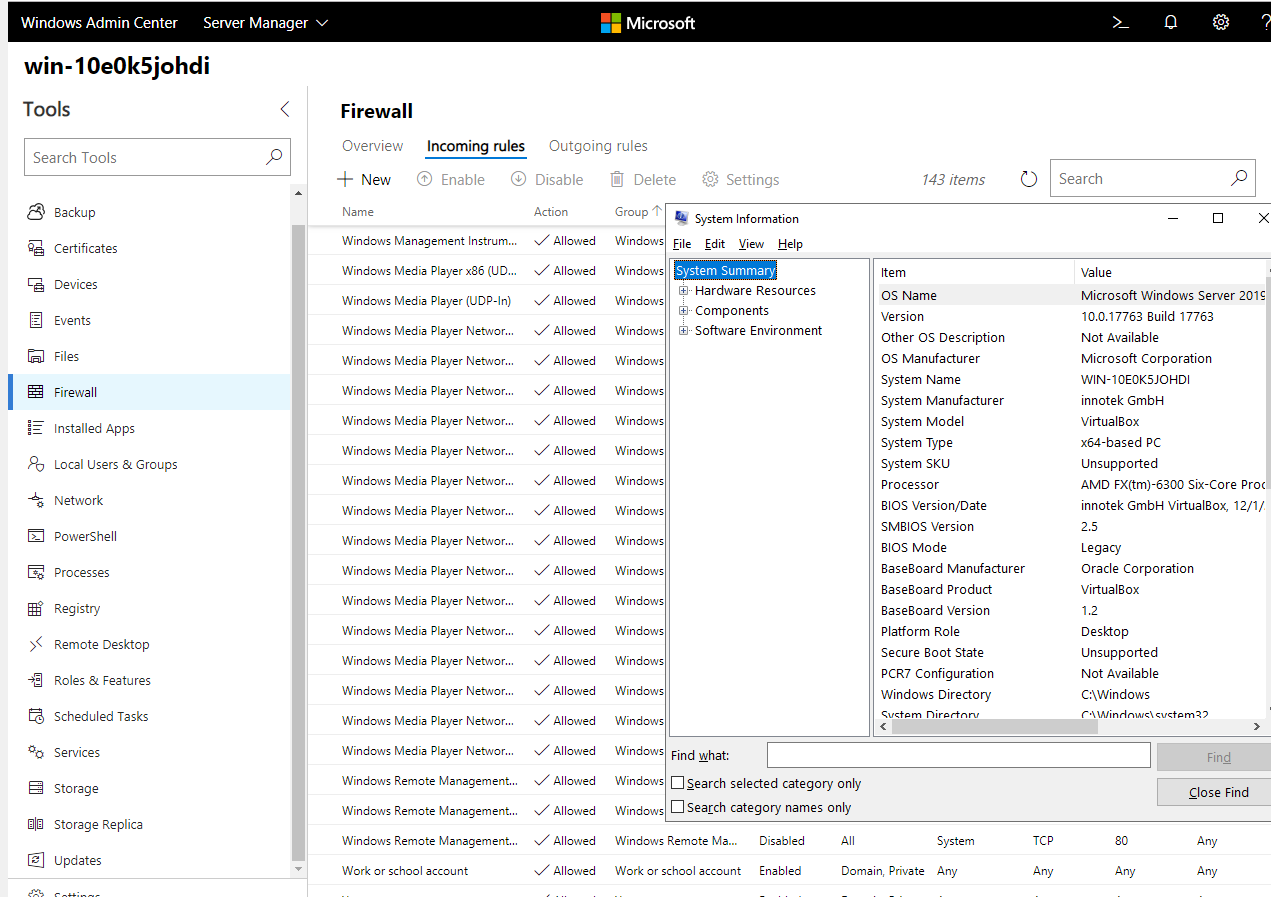The image size is (1271, 897).
Task: Enable Search selected category only
Action: click(x=677, y=783)
